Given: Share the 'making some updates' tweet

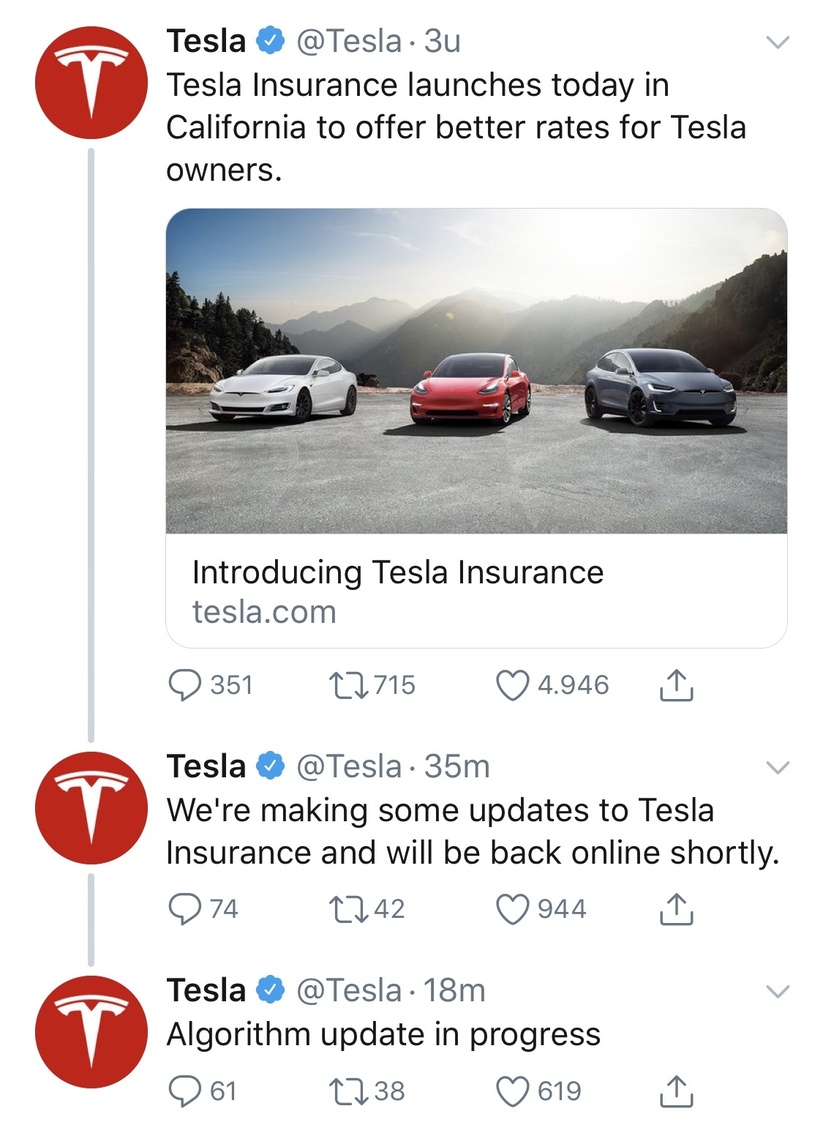Looking at the screenshot, I should 678,909.
